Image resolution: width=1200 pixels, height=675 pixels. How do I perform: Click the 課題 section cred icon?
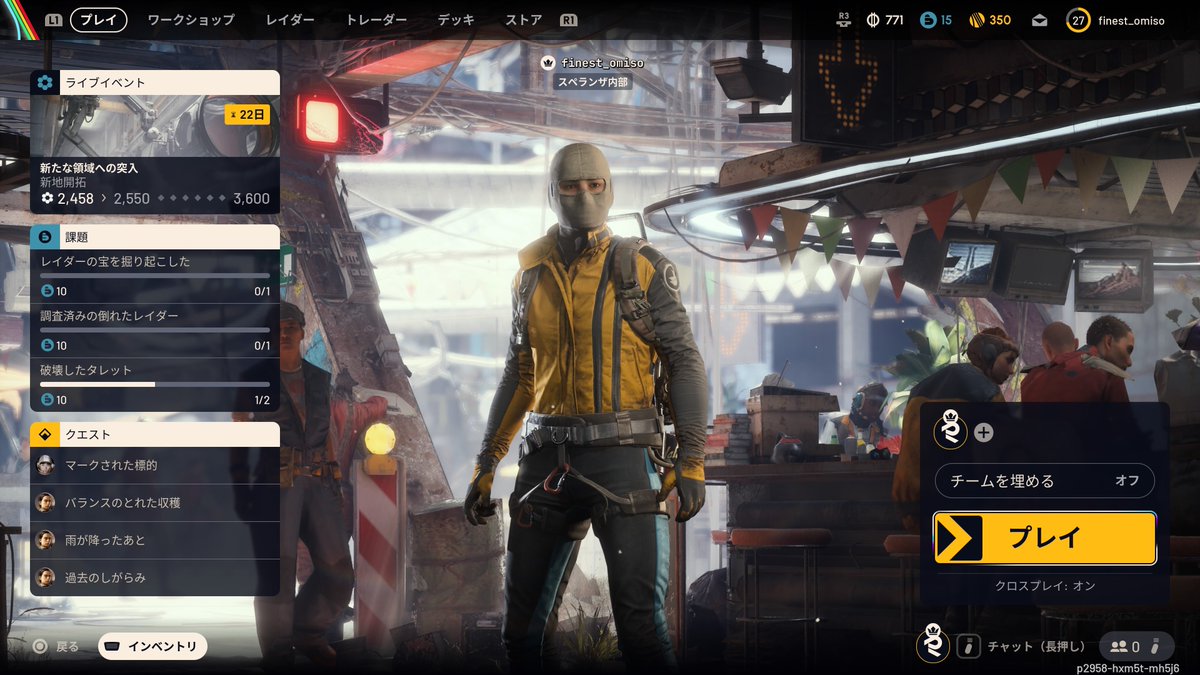coord(44,237)
